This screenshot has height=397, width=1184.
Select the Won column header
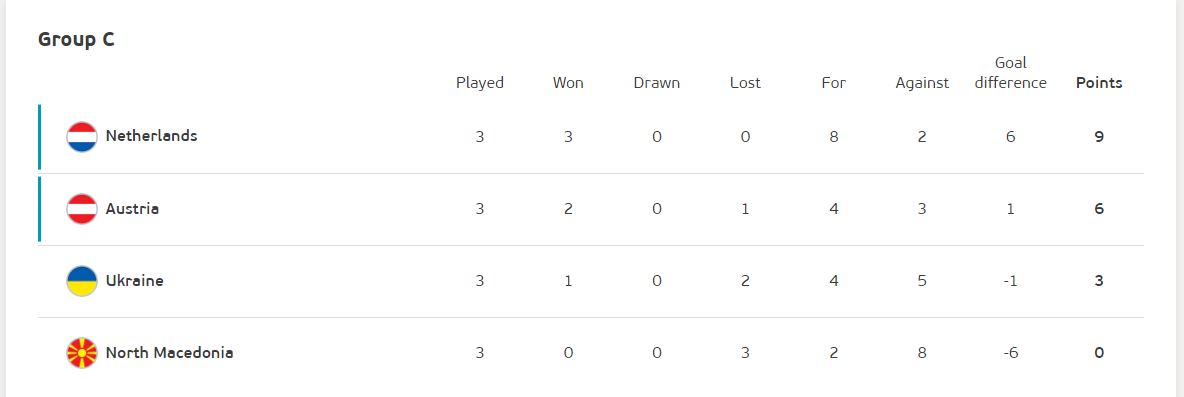click(x=568, y=83)
